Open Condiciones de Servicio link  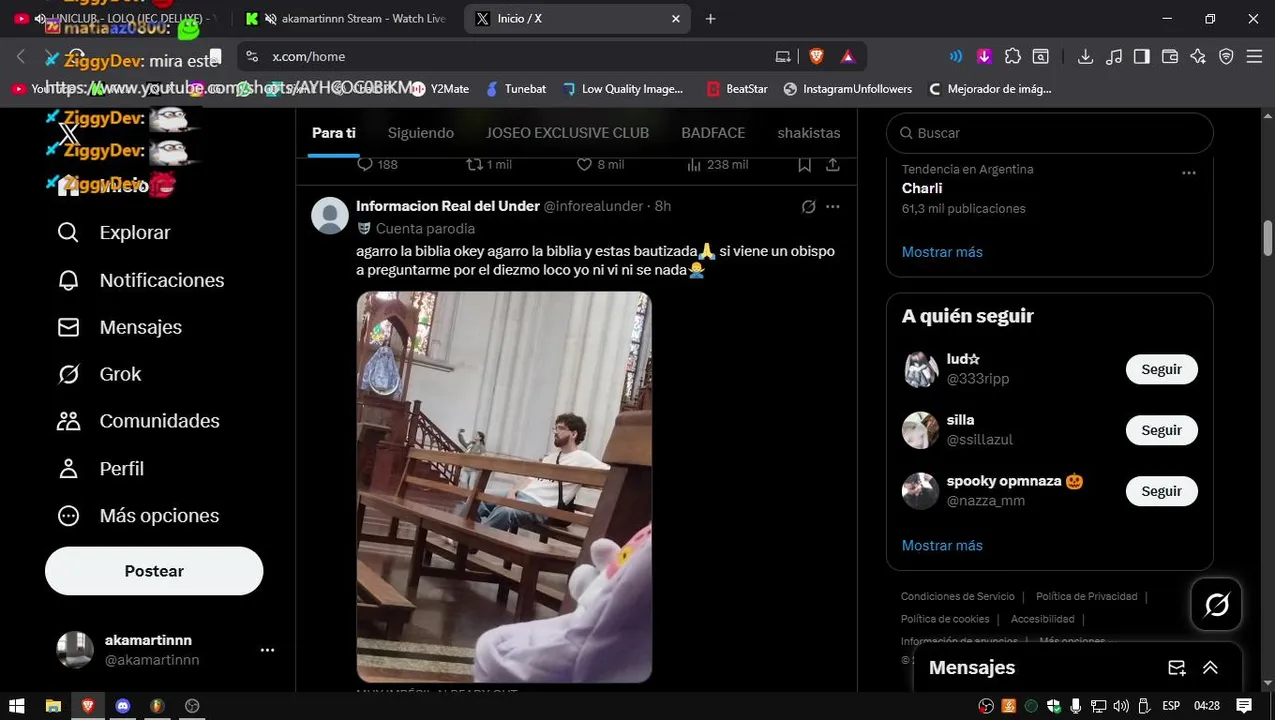point(957,597)
